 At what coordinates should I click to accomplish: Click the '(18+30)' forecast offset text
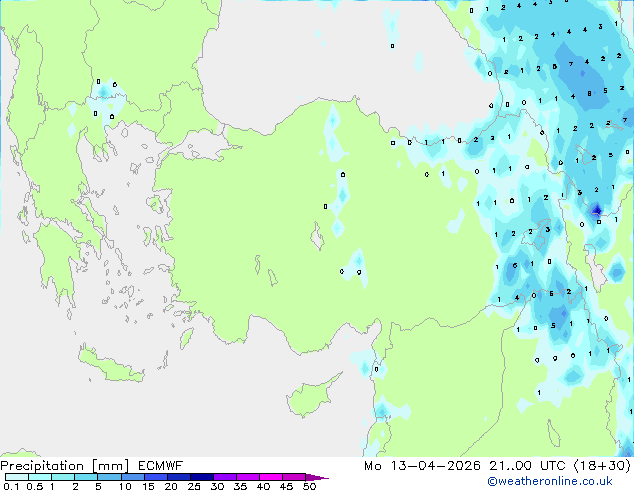[x=602, y=466]
